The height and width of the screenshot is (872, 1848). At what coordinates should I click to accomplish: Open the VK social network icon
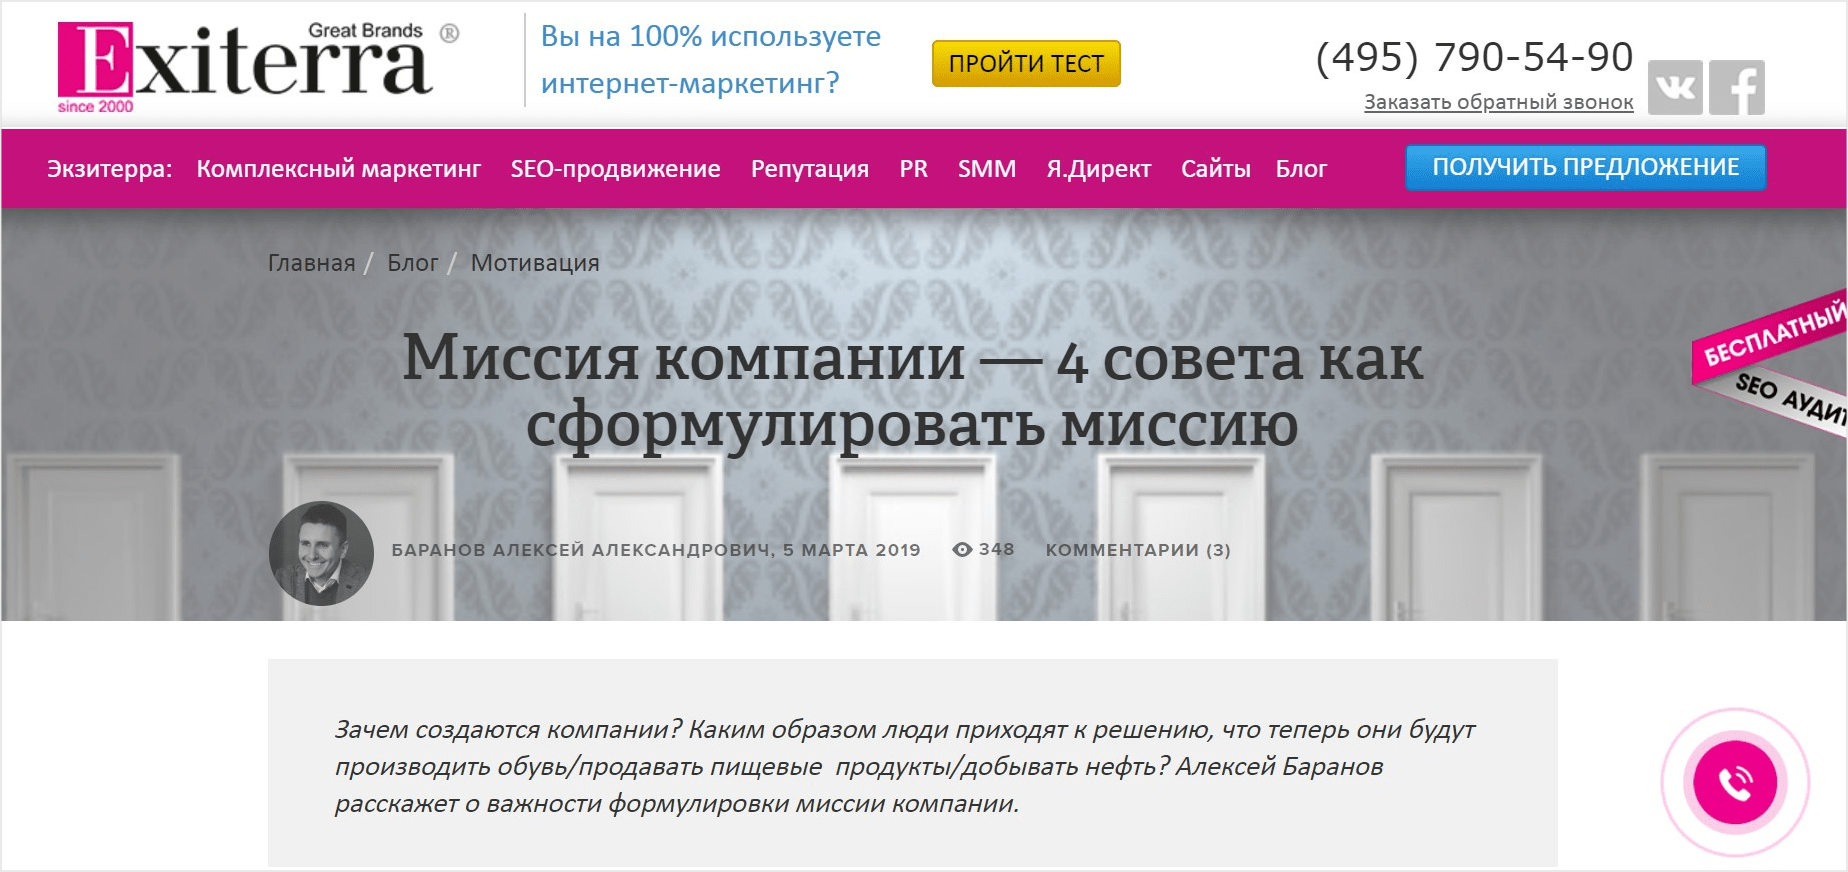1675,87
